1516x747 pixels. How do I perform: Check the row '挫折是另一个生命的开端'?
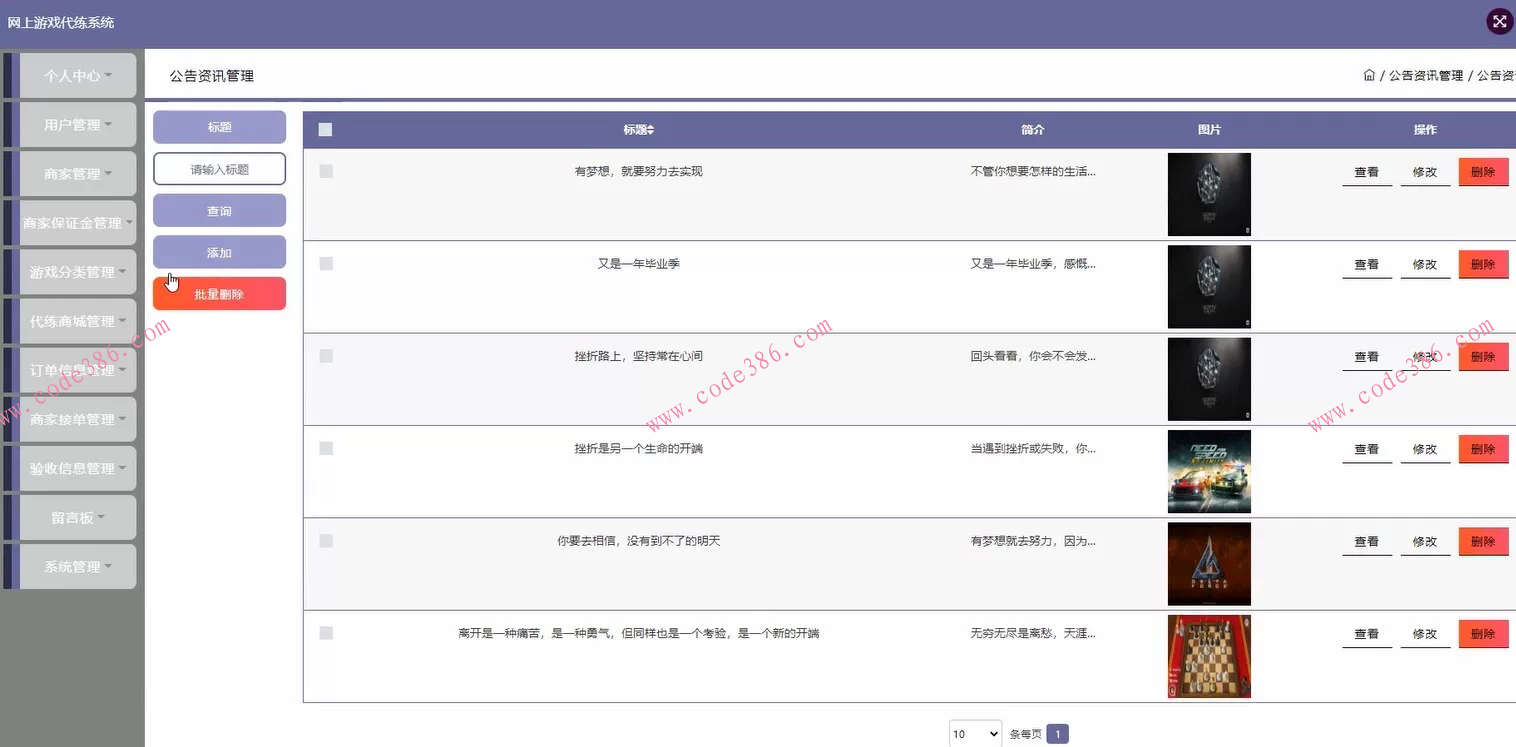coord(326,448)
